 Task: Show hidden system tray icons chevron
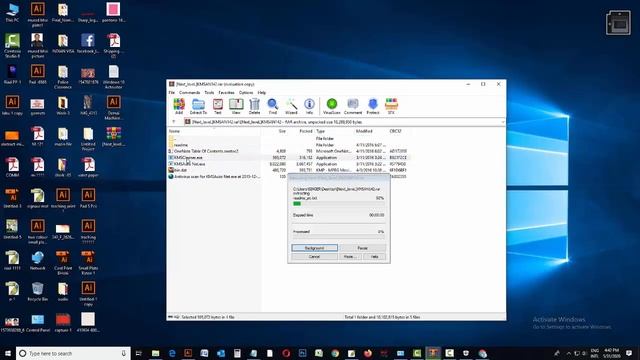[568, 353]
